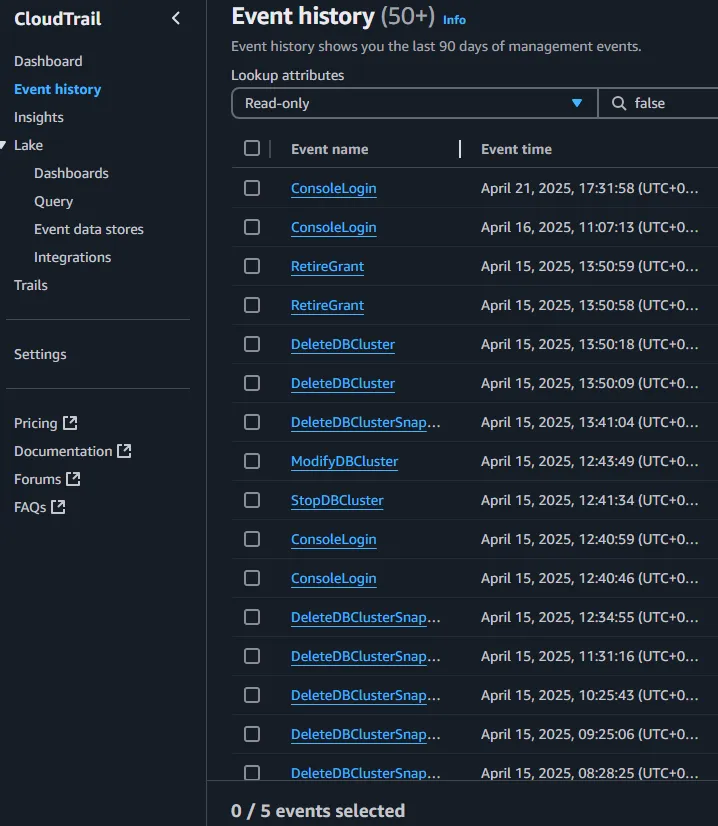
Task: Go to Dashboard in the sidebar
Action: pos(48,61)
